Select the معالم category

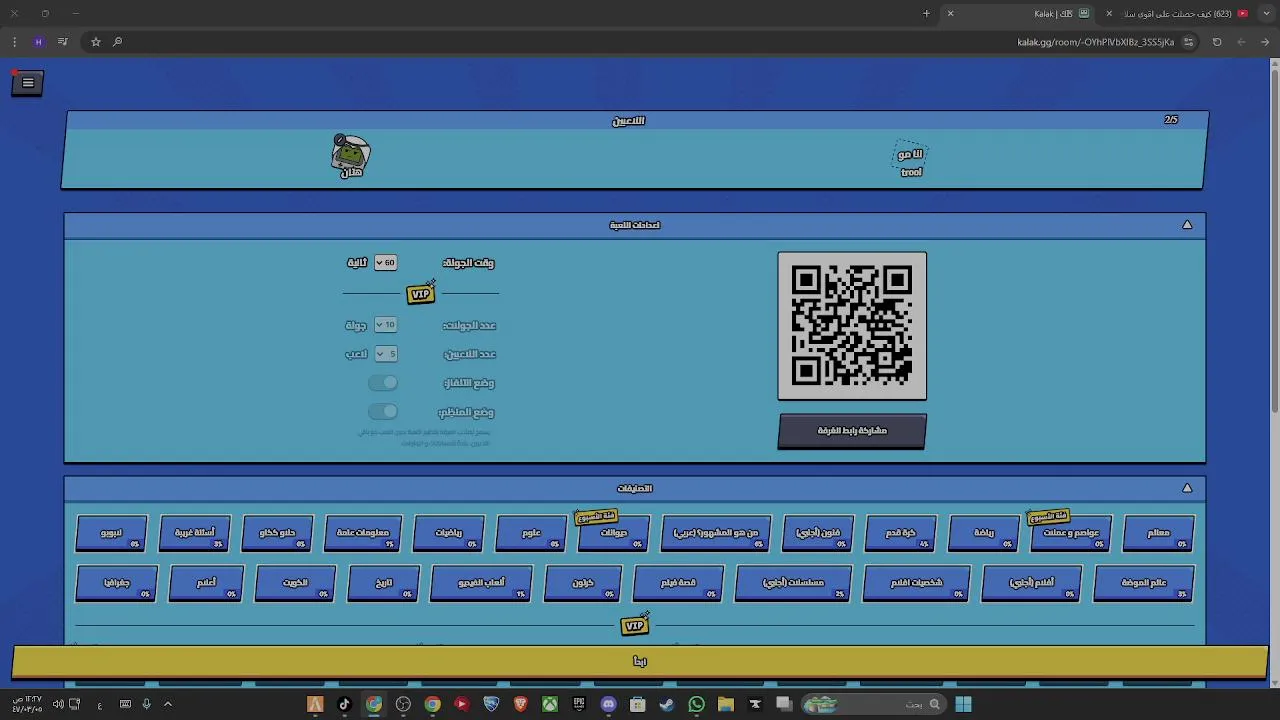point(1158,533)
